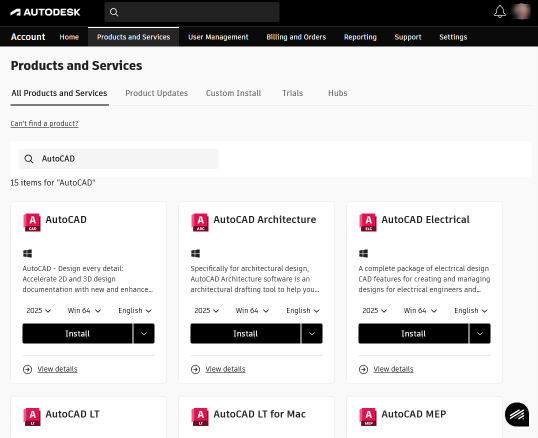Click the AutoCAD LT for Mac icon
This screenshot has height=438, width=538.
click(200, 417)
